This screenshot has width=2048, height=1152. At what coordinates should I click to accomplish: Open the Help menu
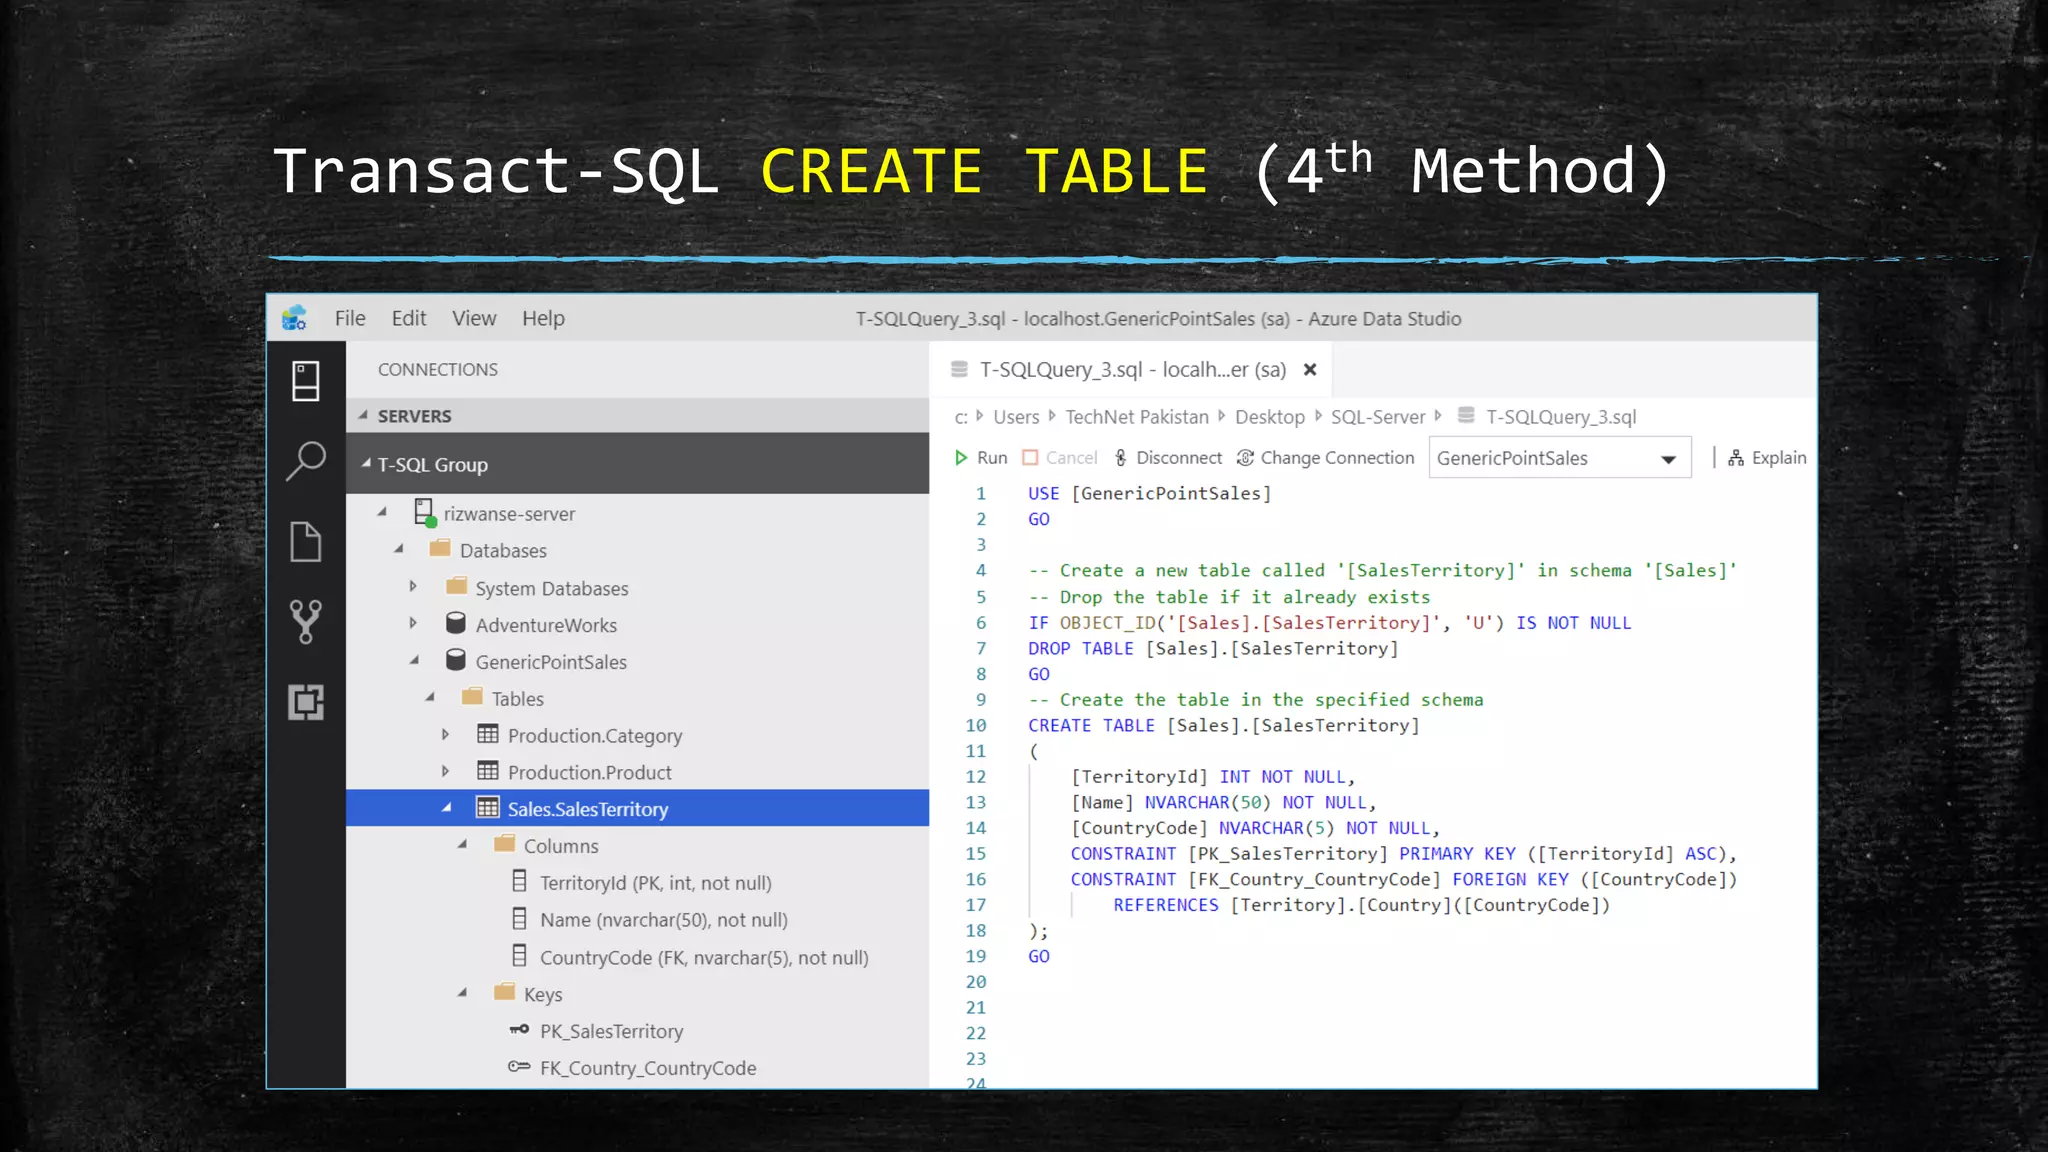(x=543, y=318)
